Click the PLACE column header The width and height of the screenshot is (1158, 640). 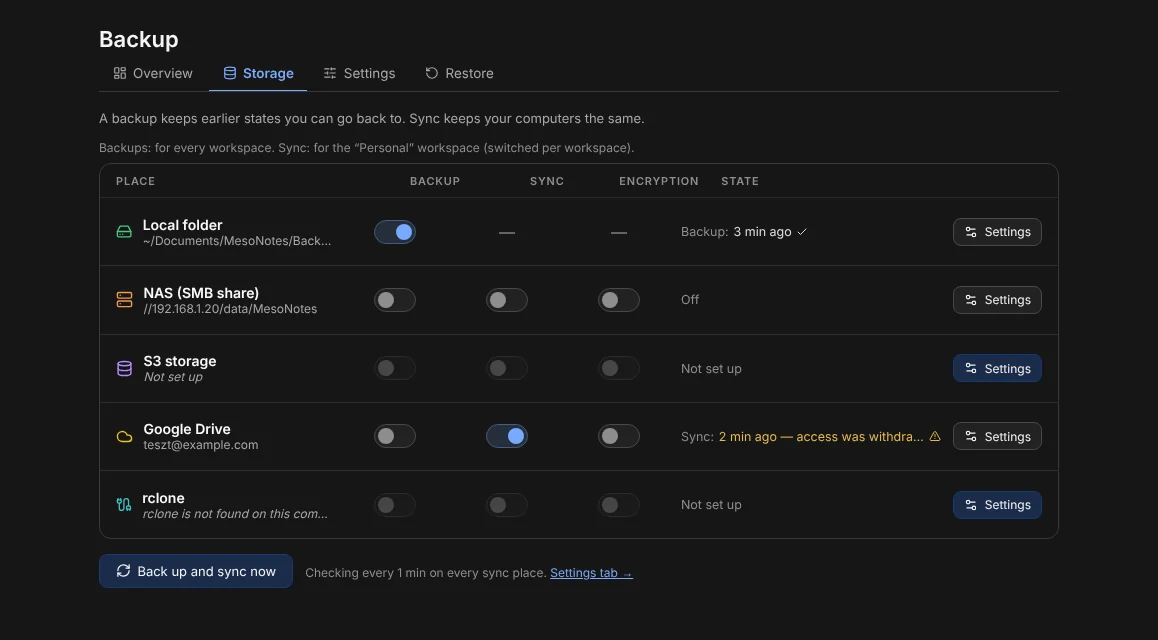click(x=135, y=181)
